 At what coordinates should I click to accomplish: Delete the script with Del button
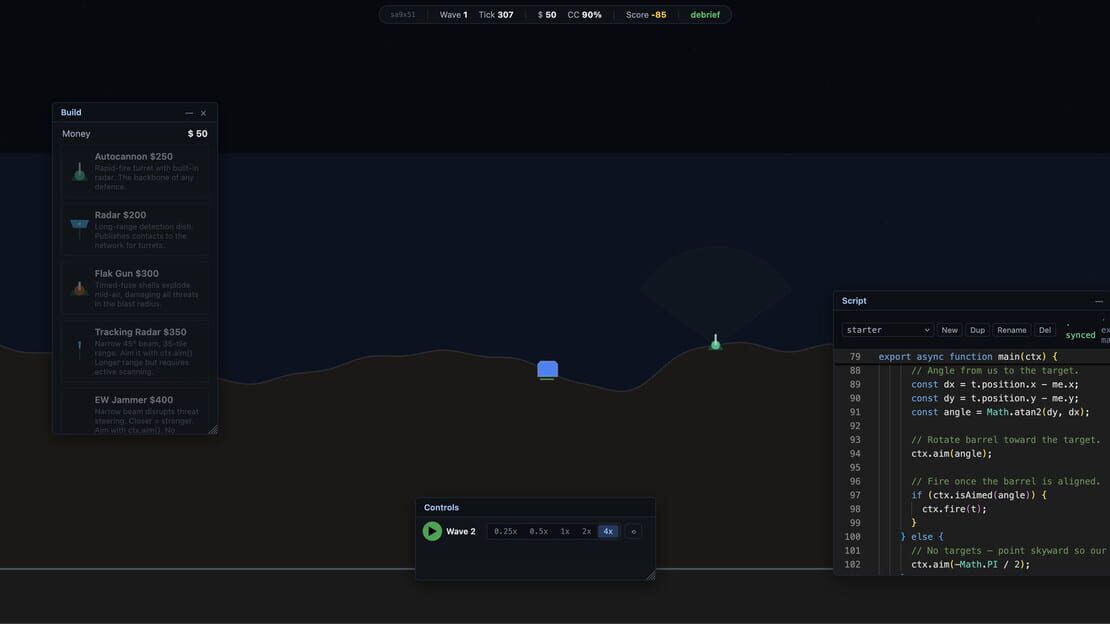[1045, 330]
